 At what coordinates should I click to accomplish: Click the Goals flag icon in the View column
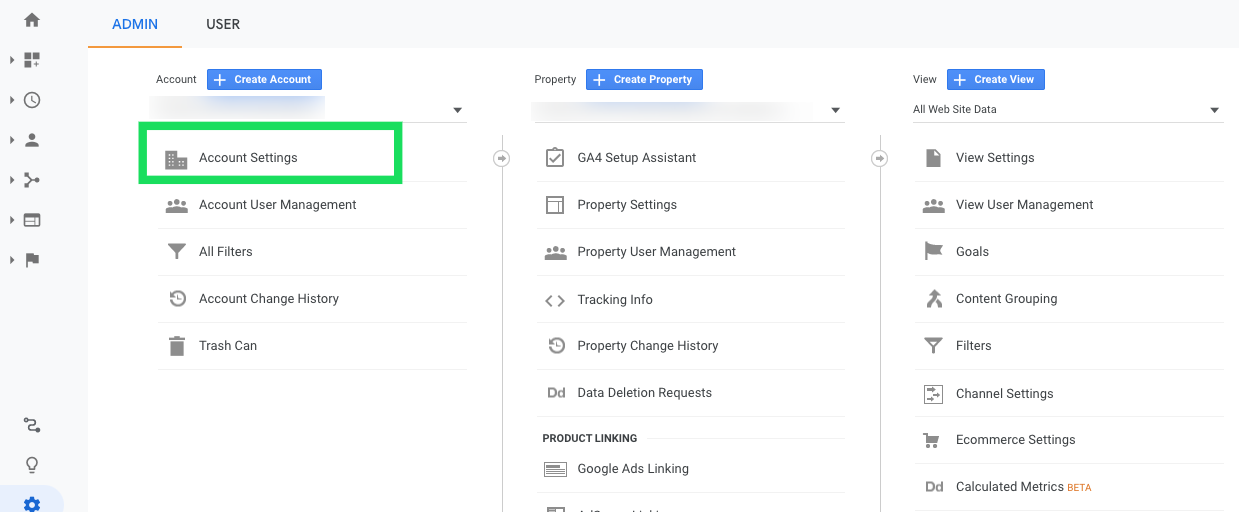[x=934, y=252]
